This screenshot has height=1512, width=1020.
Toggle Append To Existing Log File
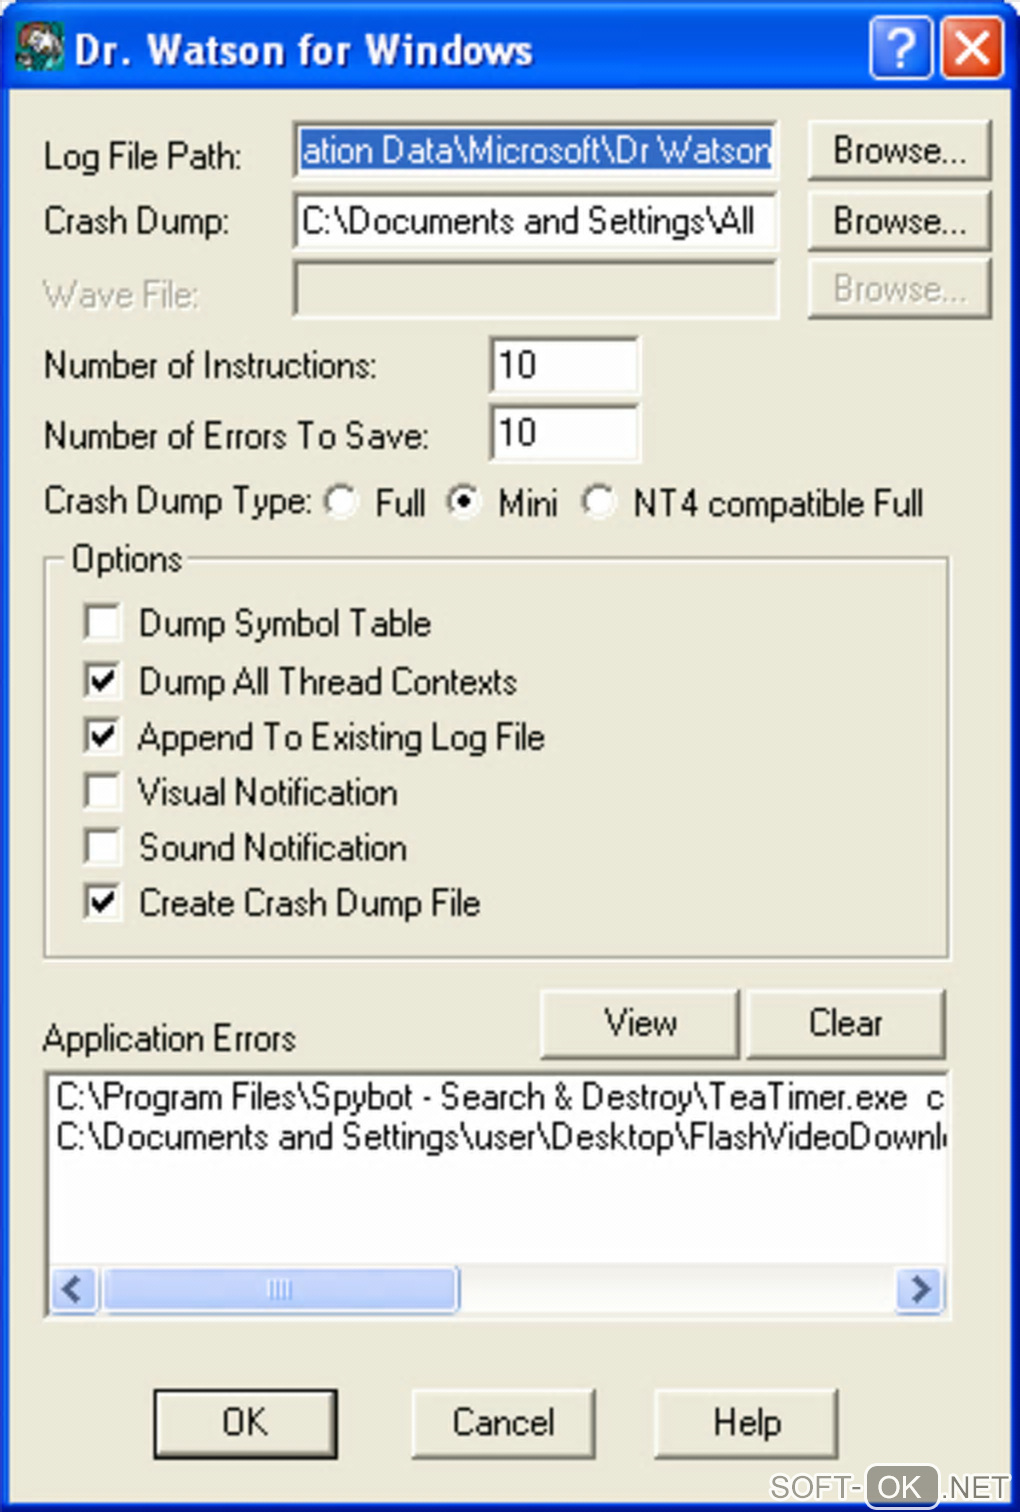(x=103, y=736)
